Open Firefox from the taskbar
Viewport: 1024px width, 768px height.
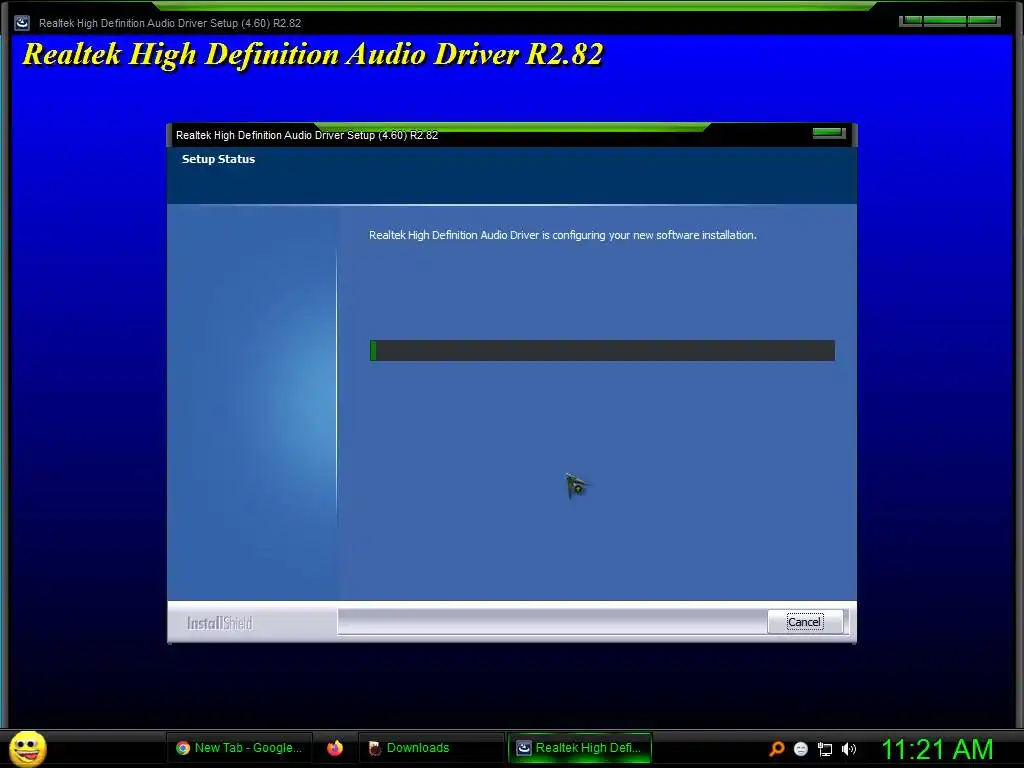pyautogui.click(x=335, y=748)
